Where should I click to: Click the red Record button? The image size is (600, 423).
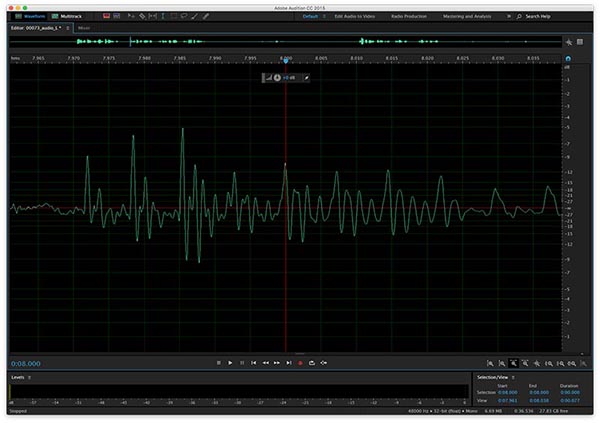point(300,362)
